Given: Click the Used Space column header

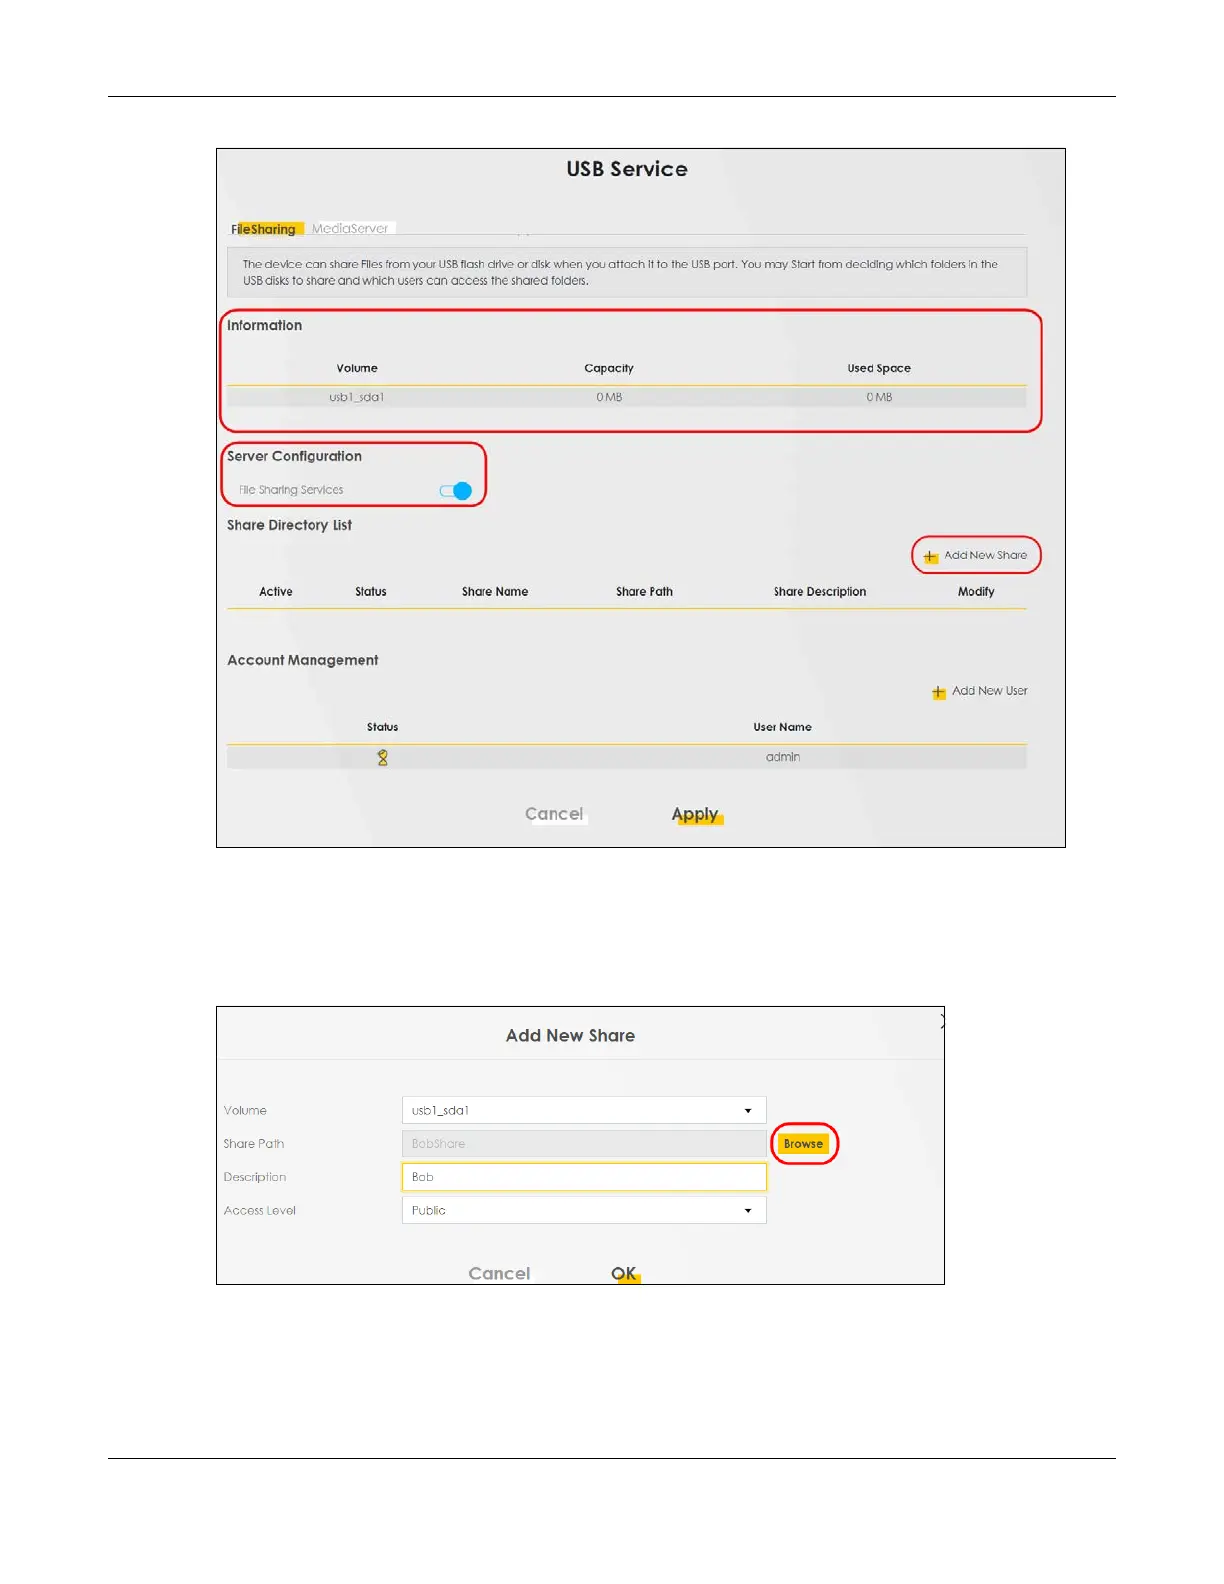Looking at the screenshot, I should click(879, 368).
